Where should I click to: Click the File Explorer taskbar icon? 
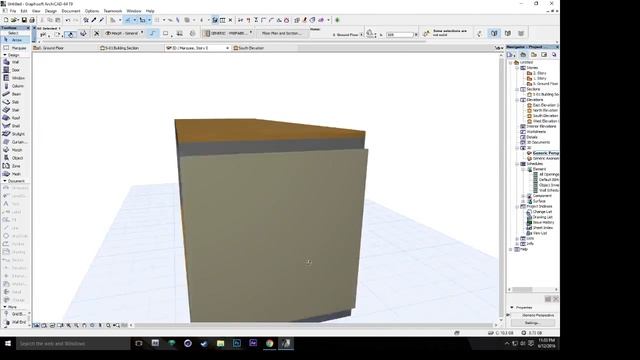[220, 344]
